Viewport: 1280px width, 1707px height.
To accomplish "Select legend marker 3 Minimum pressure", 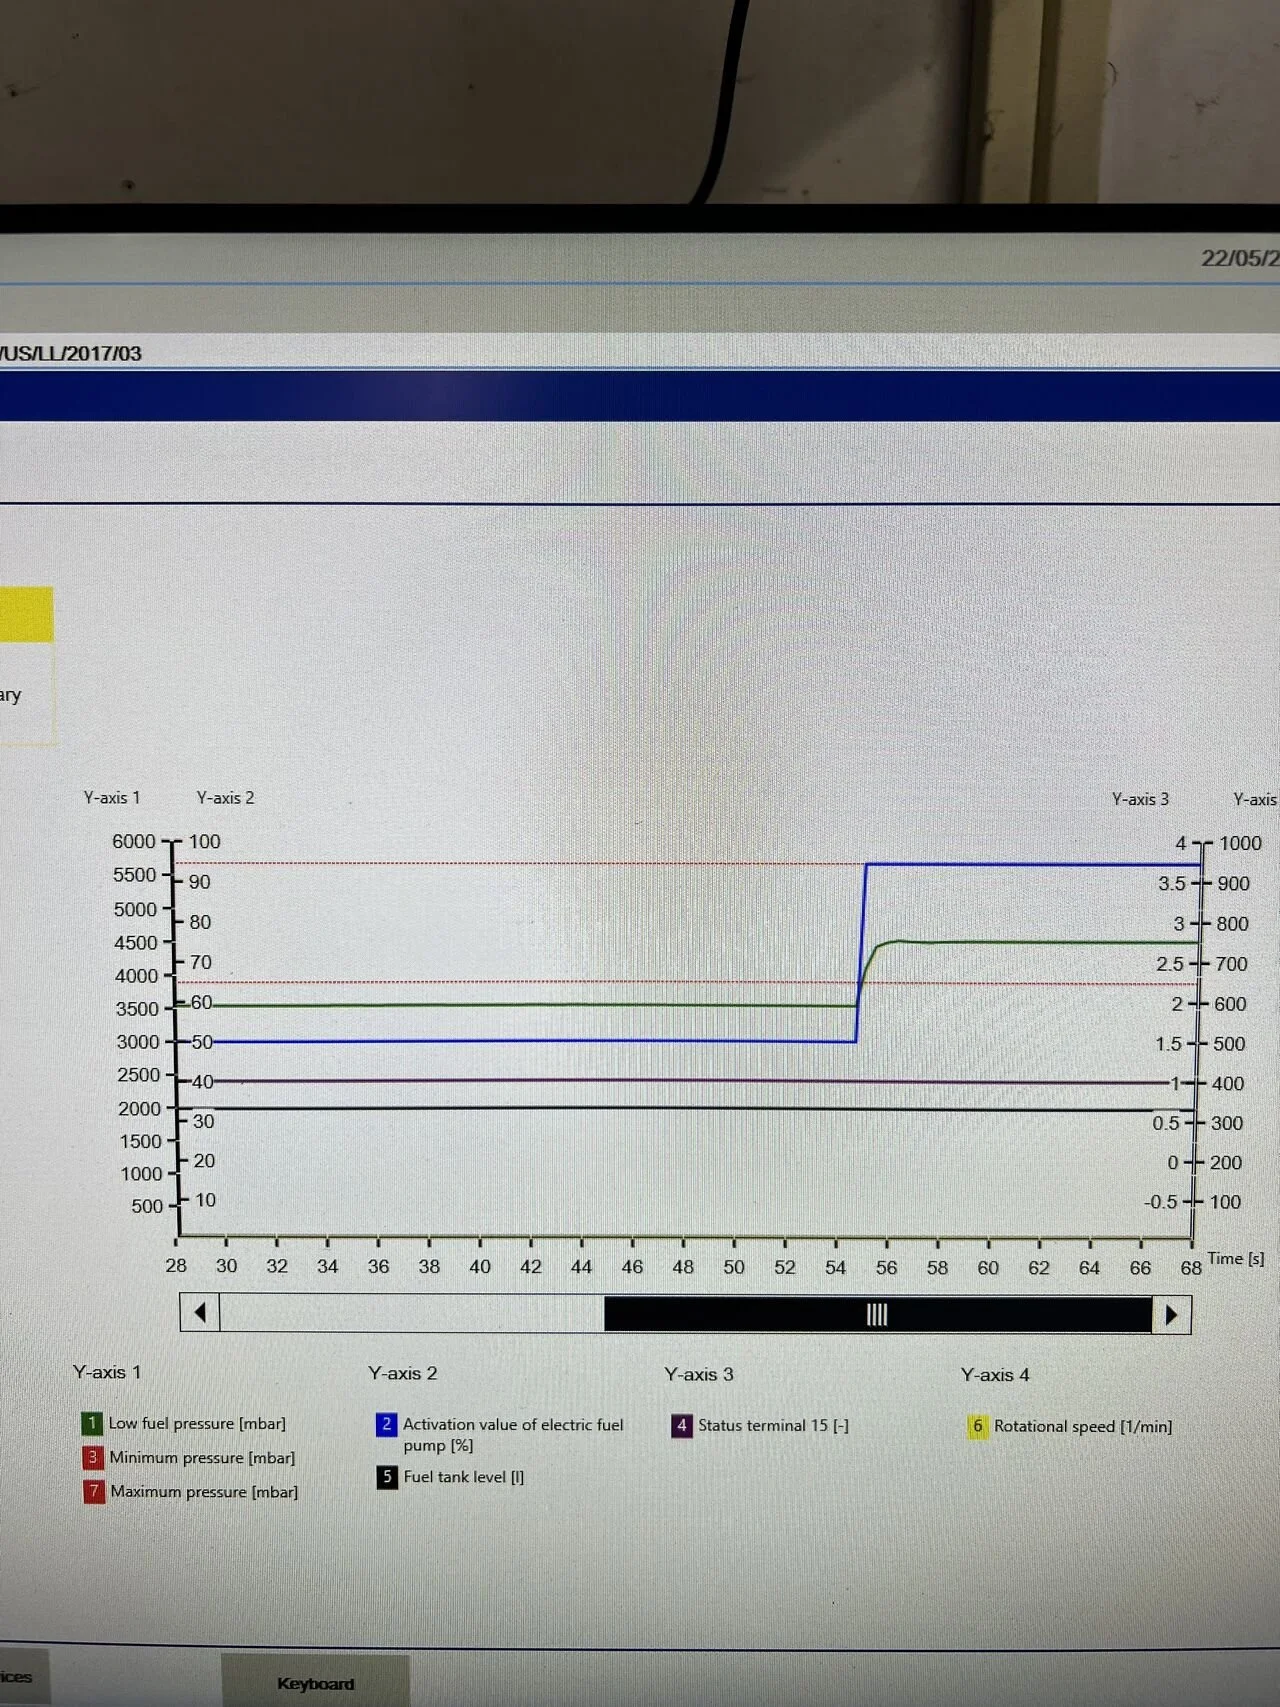I will pyautogui.click(x=93, y=1457).
